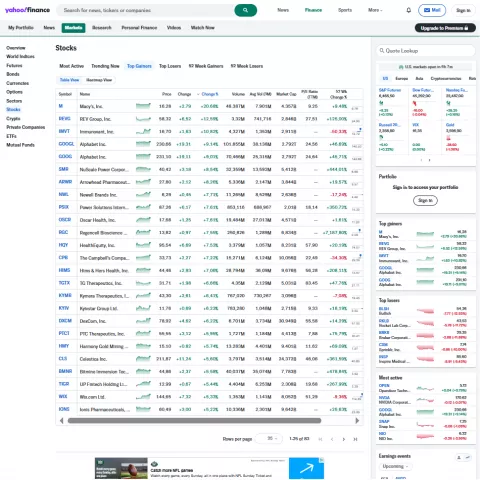Open Crypto in left sidebar
This screenshot has width=480, height=480.
13,118
